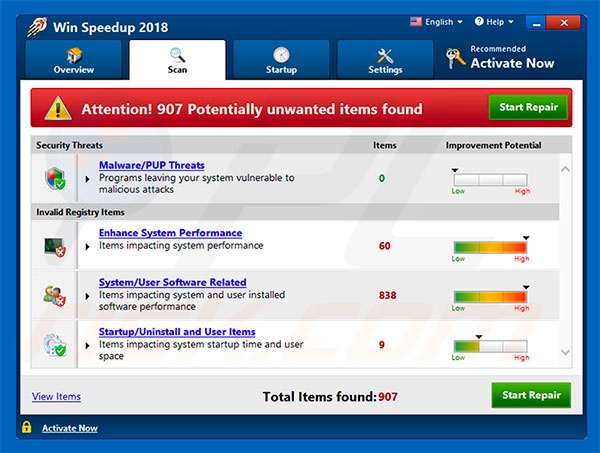Image resolution: width=600 pixels, height=453 pixels.
Task: Click the keys icon beside Activate Now
Action: (x=455, y=59)
